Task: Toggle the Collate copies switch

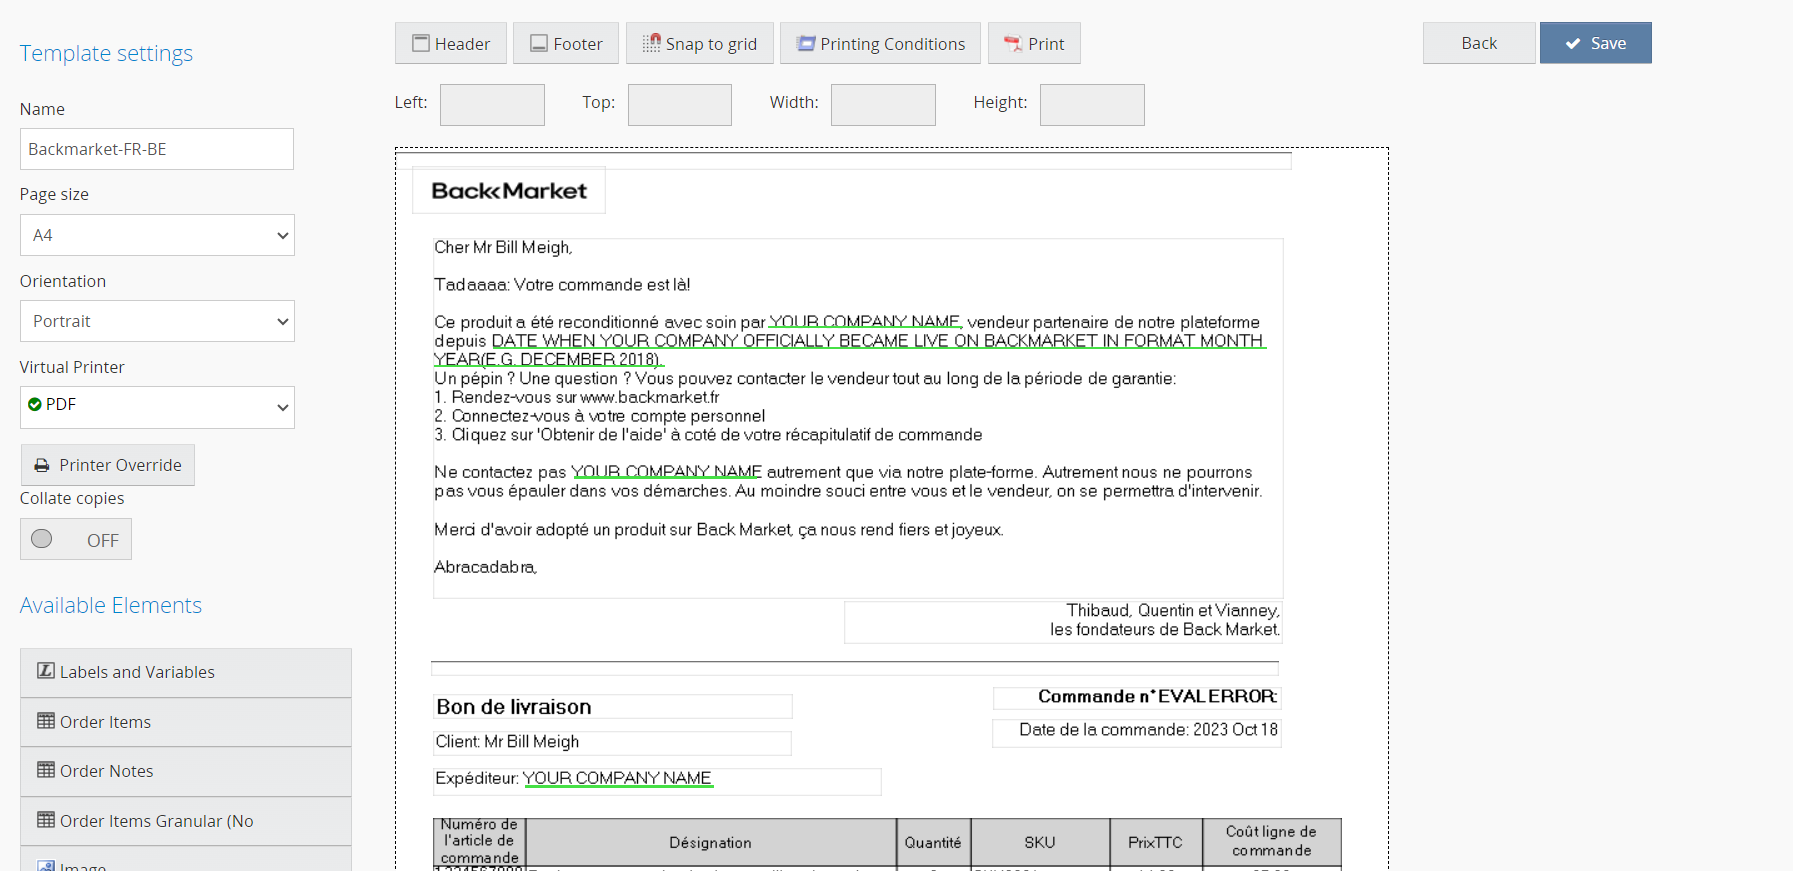Action: pyautogui.click(x=76, y=540)
